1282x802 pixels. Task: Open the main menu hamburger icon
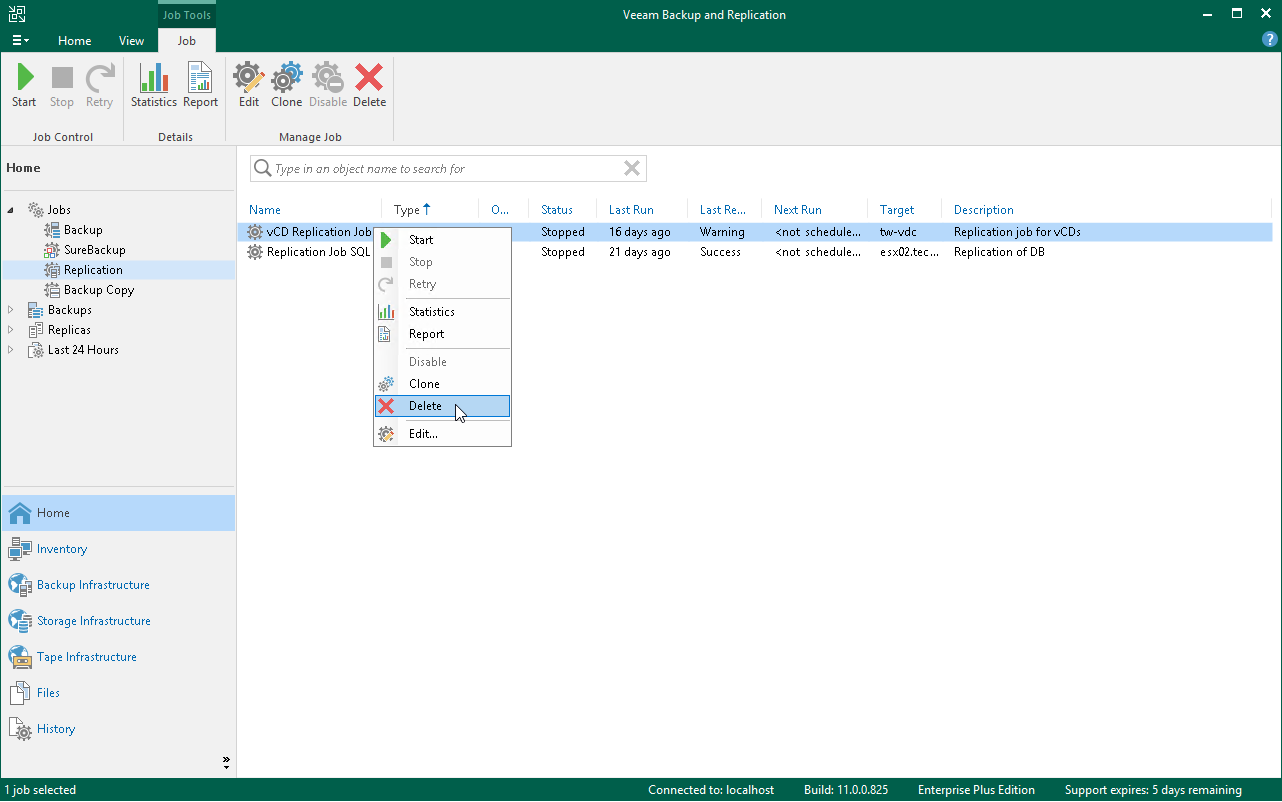(19, 39)
